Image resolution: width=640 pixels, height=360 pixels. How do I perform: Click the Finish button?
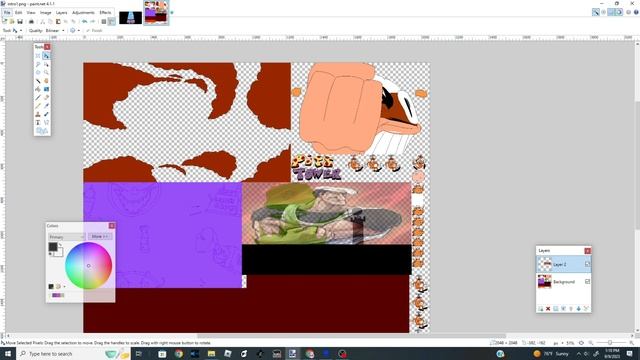click(94, 31)
